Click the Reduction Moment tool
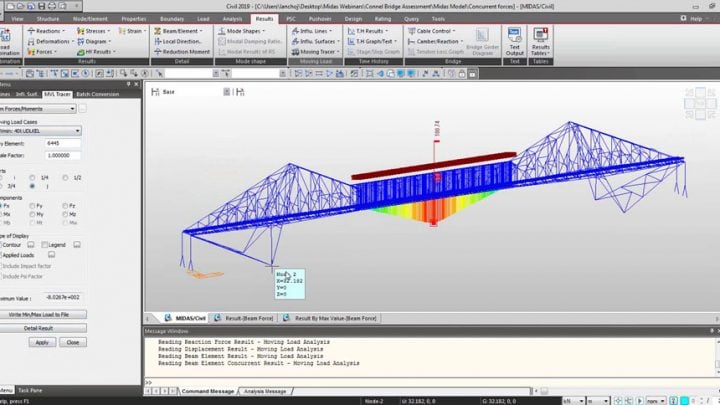The image size is (720, 405). [182, 52]
